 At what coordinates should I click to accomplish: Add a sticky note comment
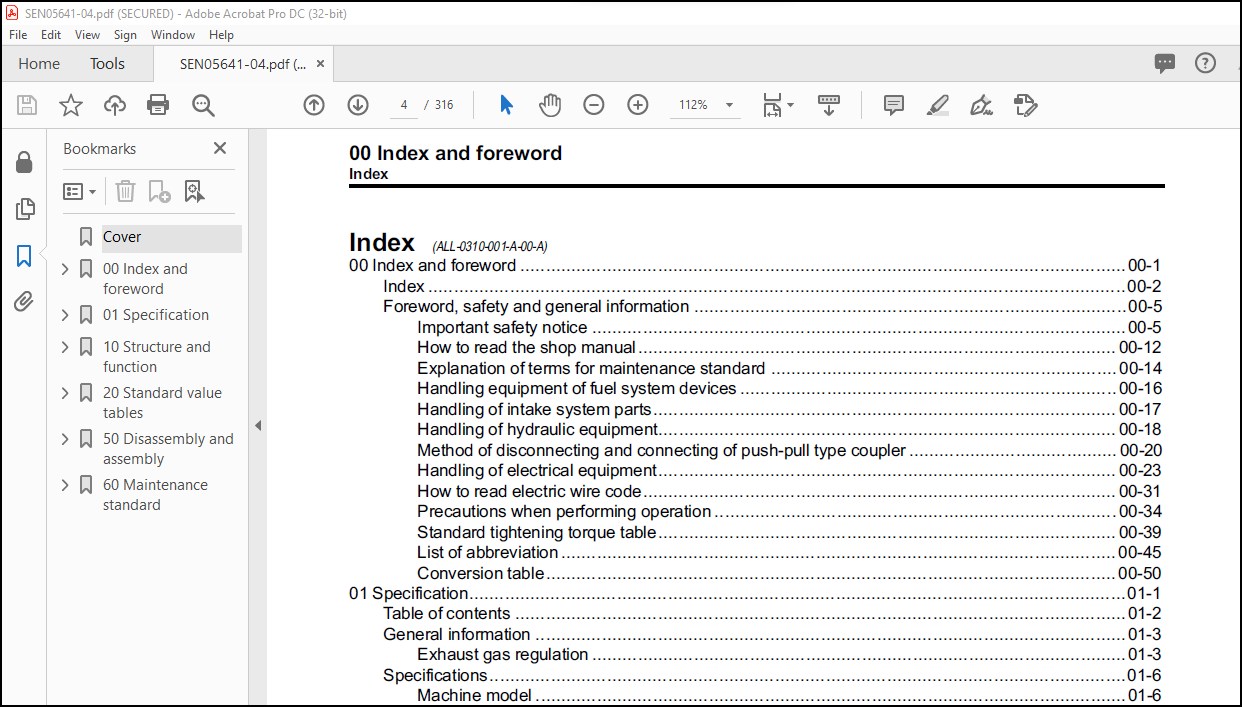[894, 105]
